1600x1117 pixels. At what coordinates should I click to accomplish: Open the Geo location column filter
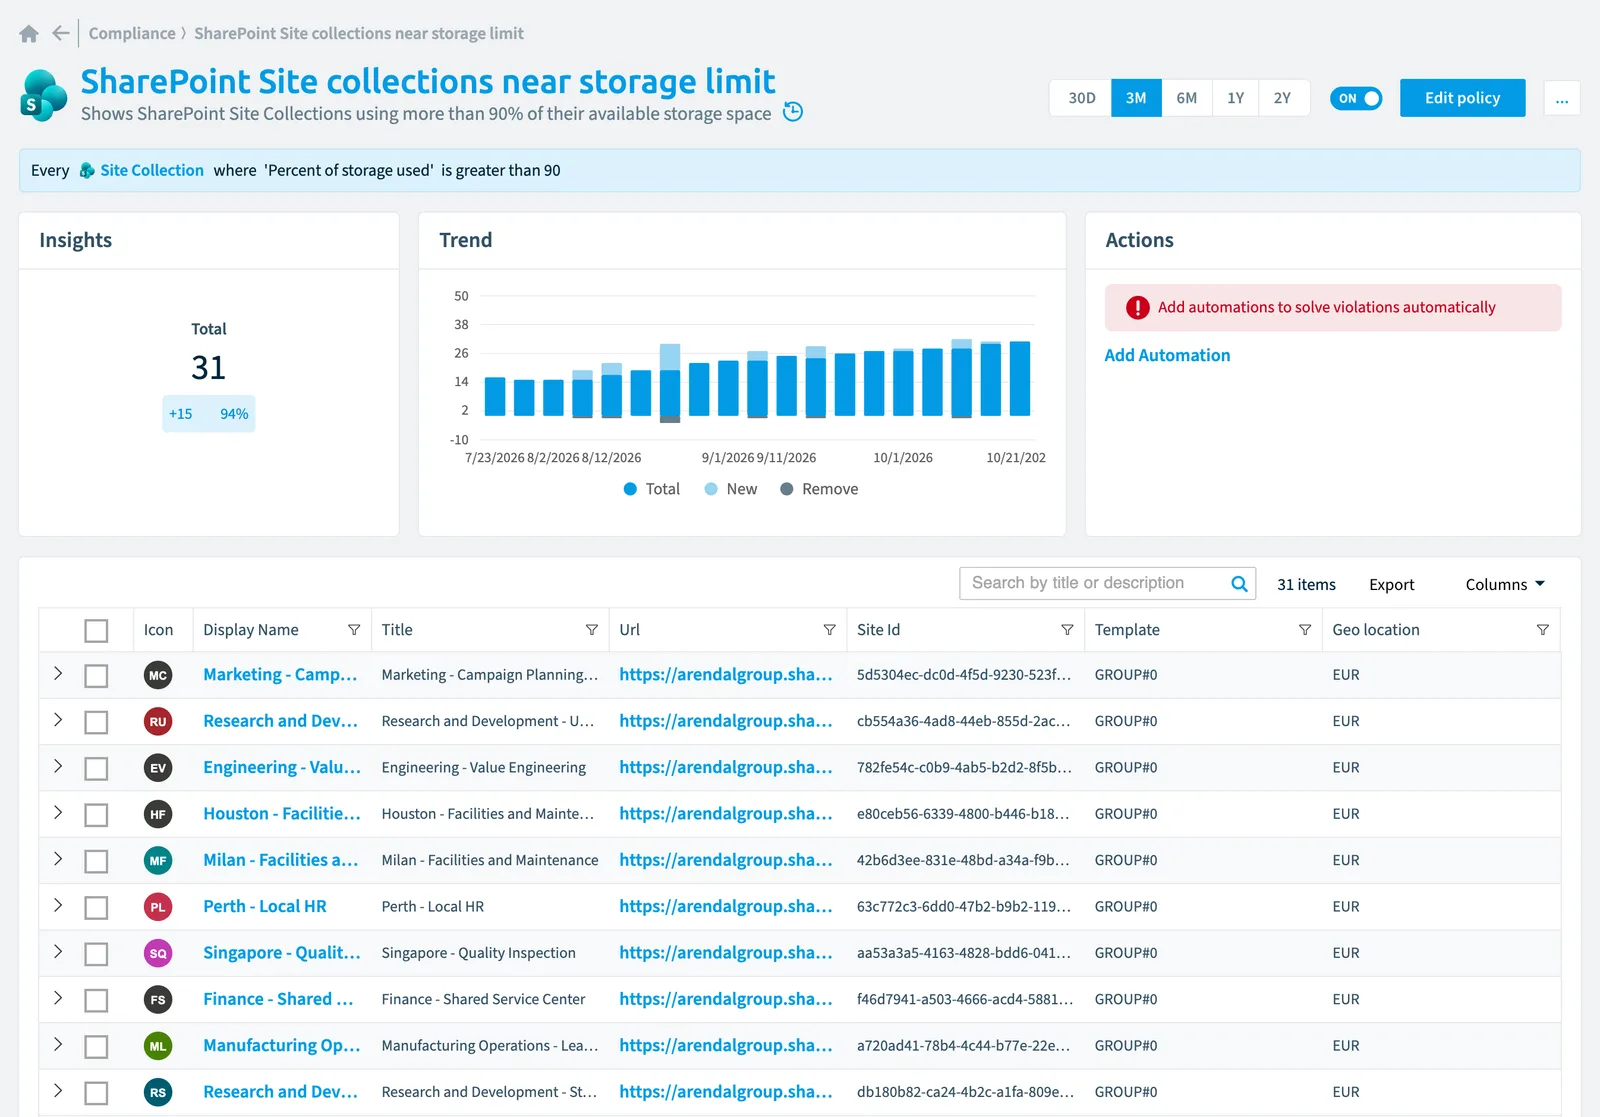[1543, 630]
